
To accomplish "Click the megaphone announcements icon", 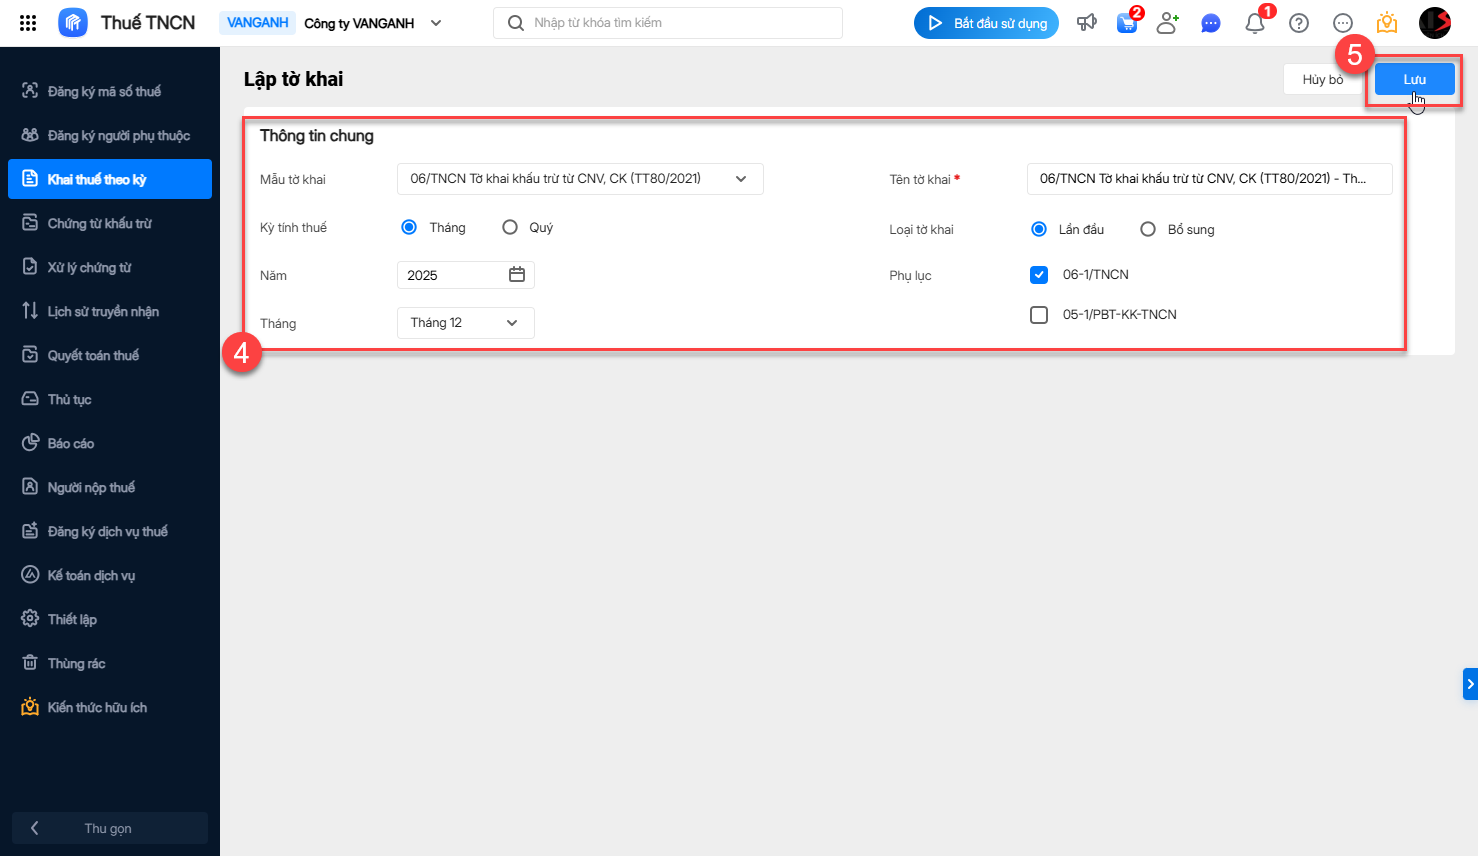I will pos(1086,23).
